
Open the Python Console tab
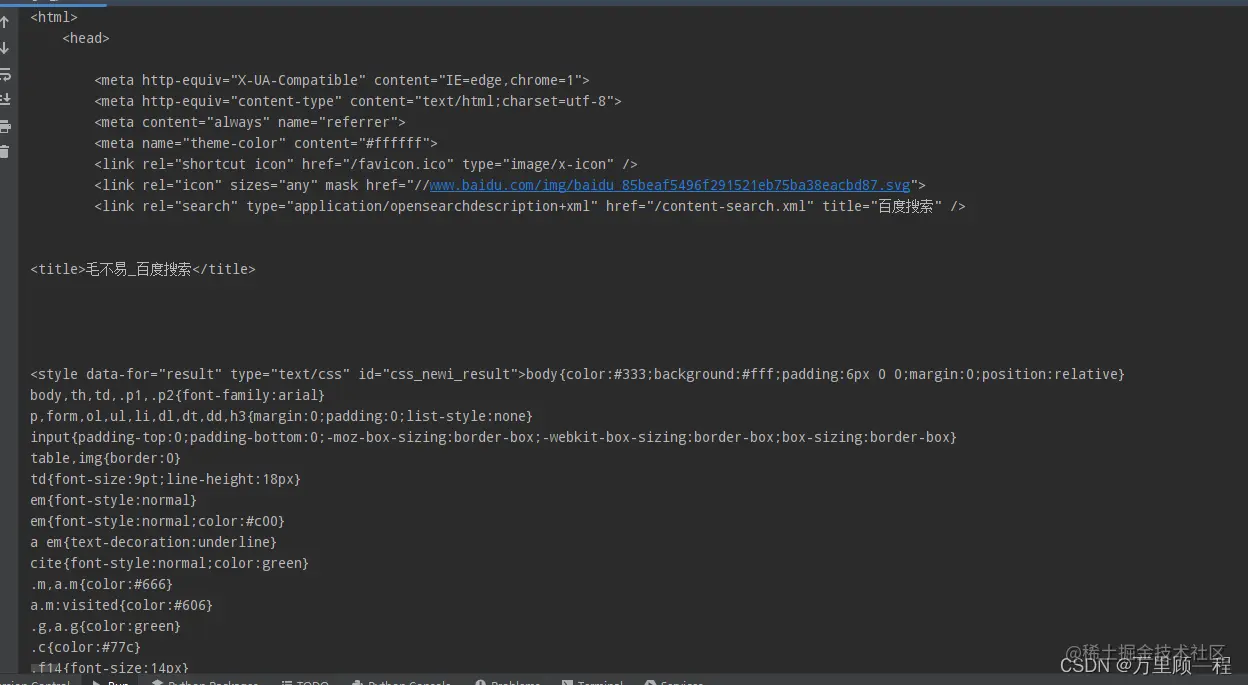click(400, 682)
